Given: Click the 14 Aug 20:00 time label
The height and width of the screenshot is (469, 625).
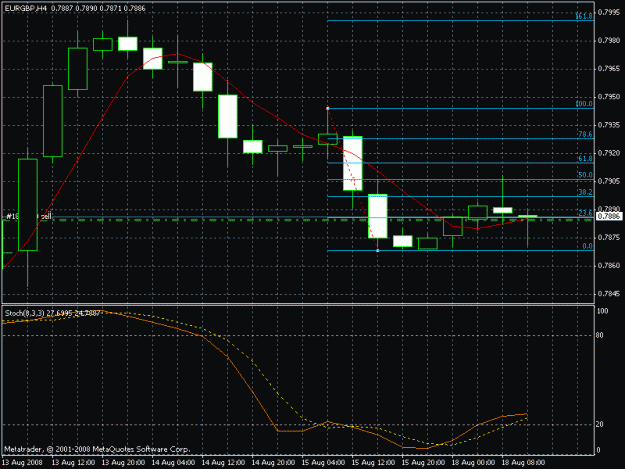Looking at the screenshot, I should click(273, 463).
